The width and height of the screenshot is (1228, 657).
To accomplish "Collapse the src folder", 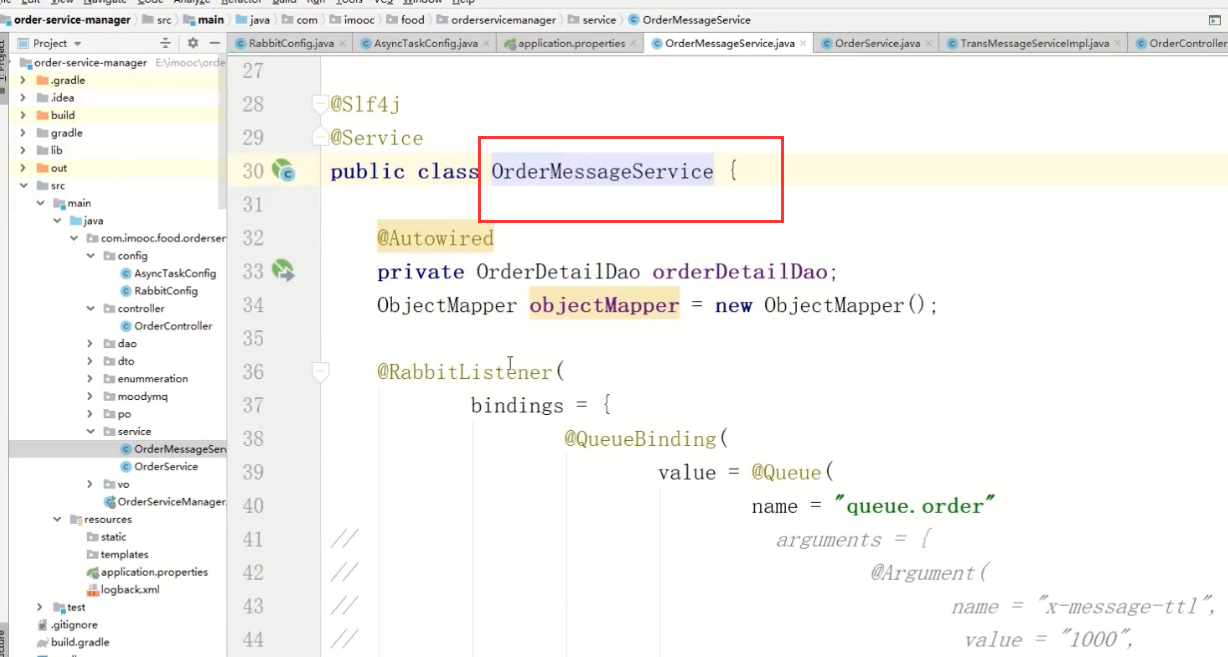I will pos(23,186).
